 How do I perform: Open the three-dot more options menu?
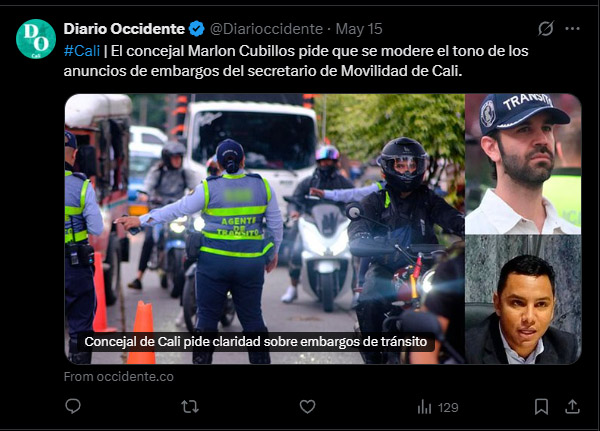pyautogui.click(x=572, y=29)
